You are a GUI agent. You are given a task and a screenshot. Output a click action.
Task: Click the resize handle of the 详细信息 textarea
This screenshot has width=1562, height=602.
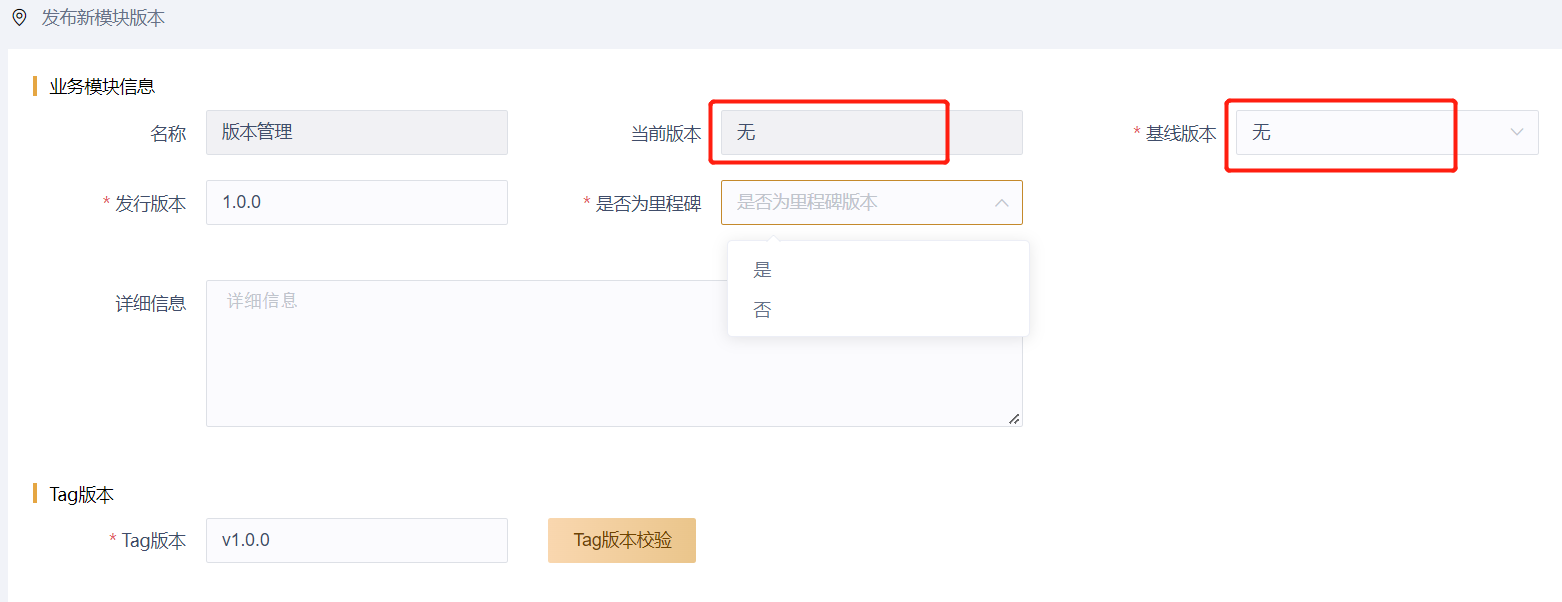click(1014, 419)
